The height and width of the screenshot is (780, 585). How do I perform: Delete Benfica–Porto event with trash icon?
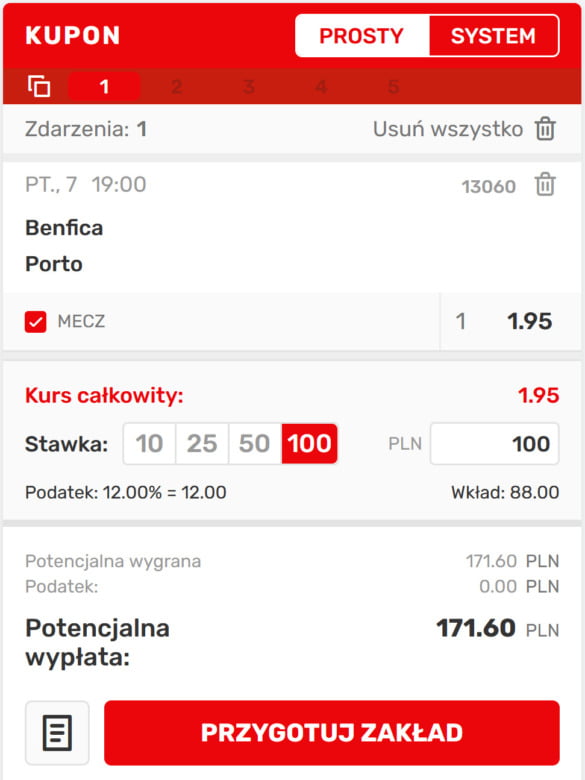pos(545,185)
